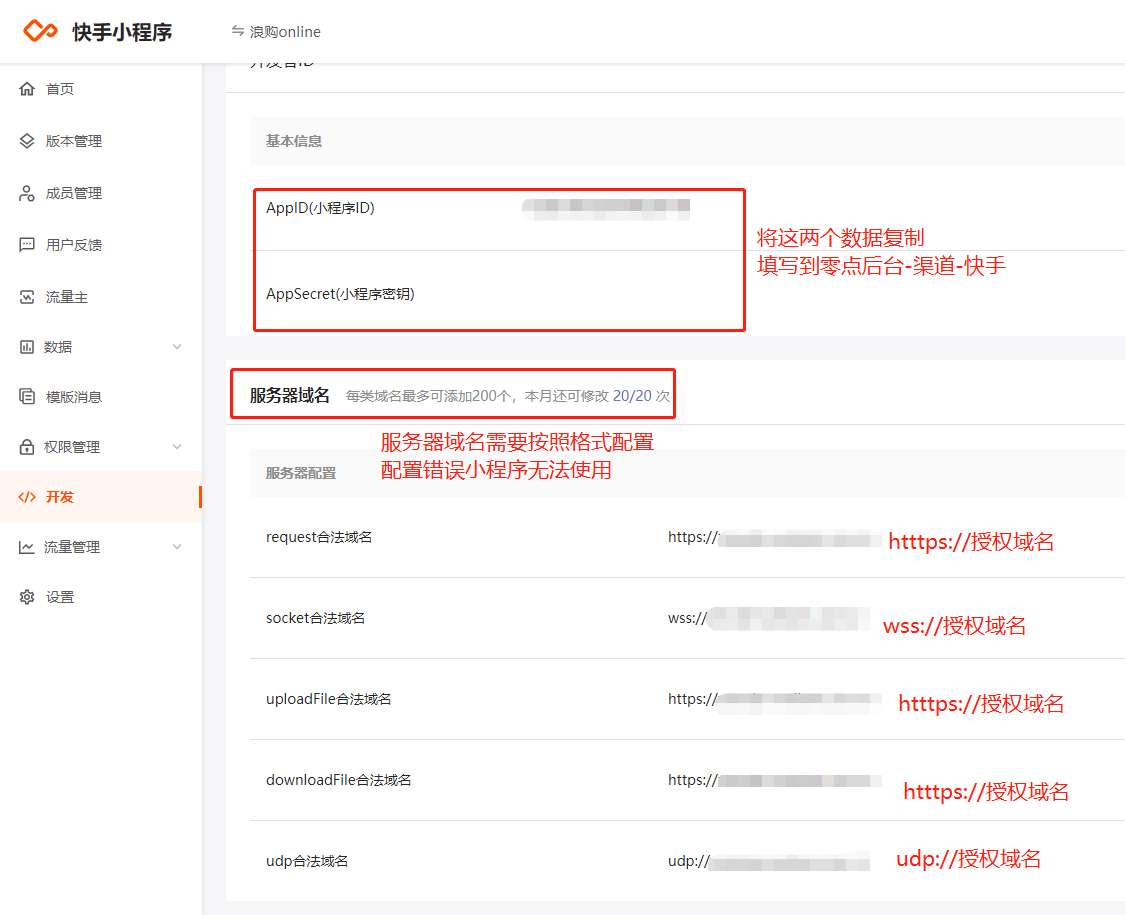Click the icon beside 流量主
The image size is (1125, 915).
27,297
